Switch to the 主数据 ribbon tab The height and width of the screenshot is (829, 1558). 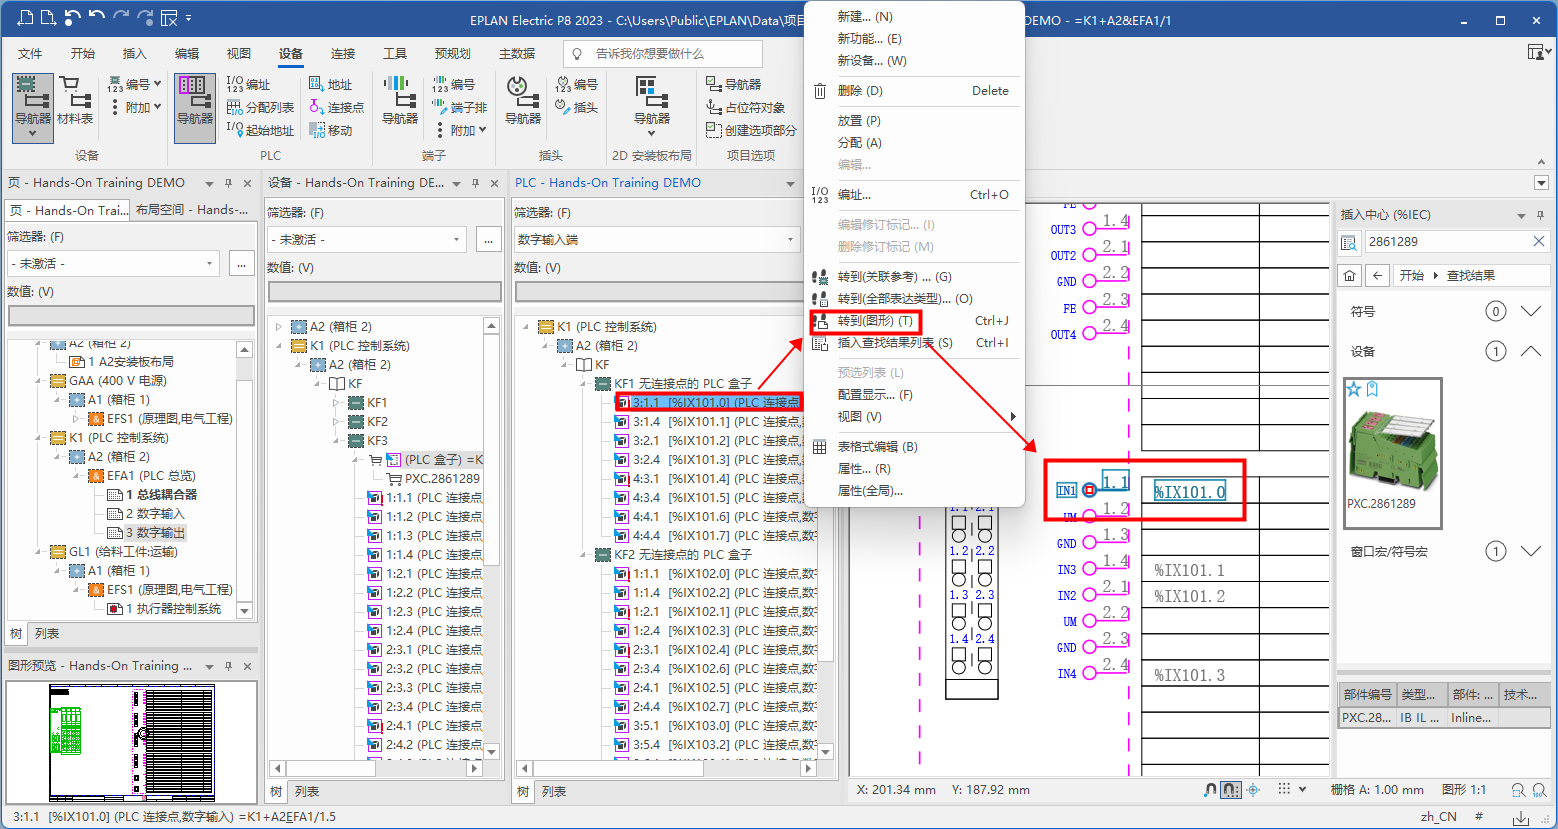[517, 54]
